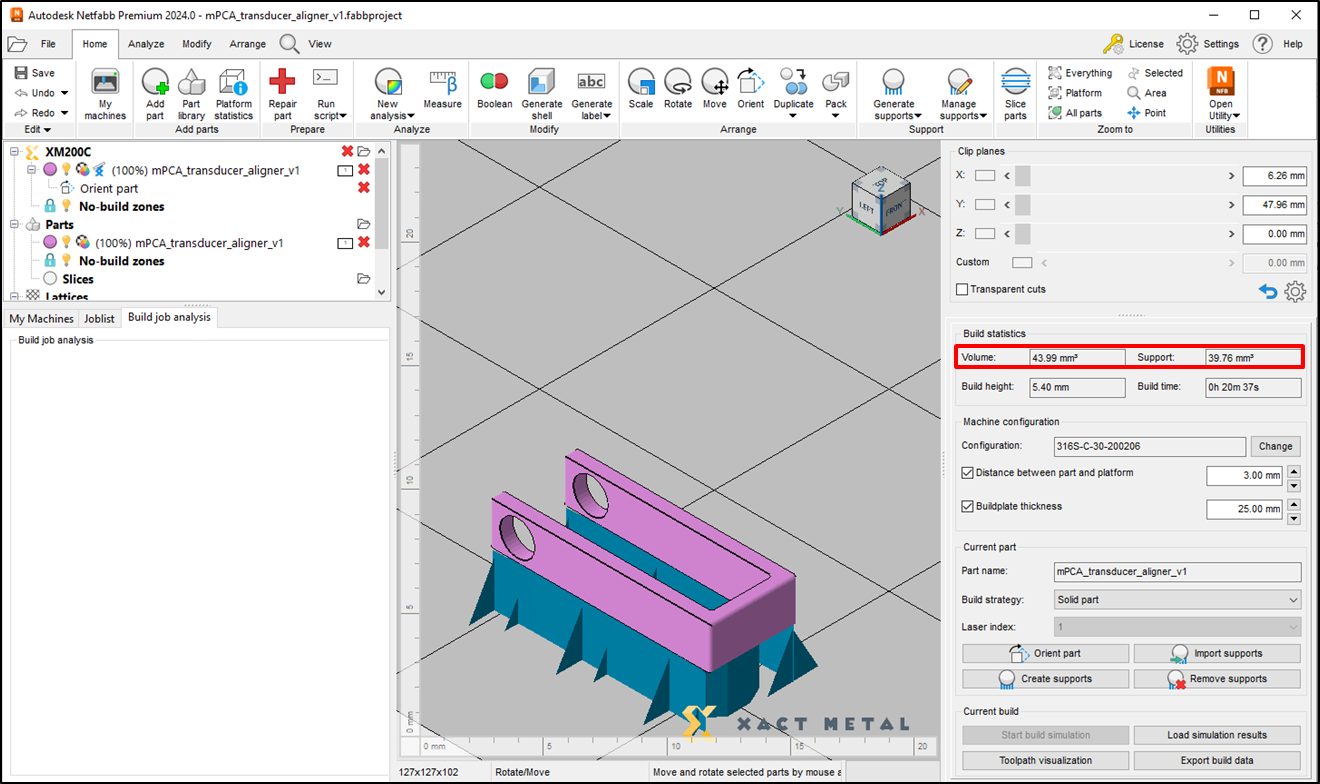Viewport: 1320px width, 784px height.
Task: Switch to the Joblist tab
Action: point(99,318)
